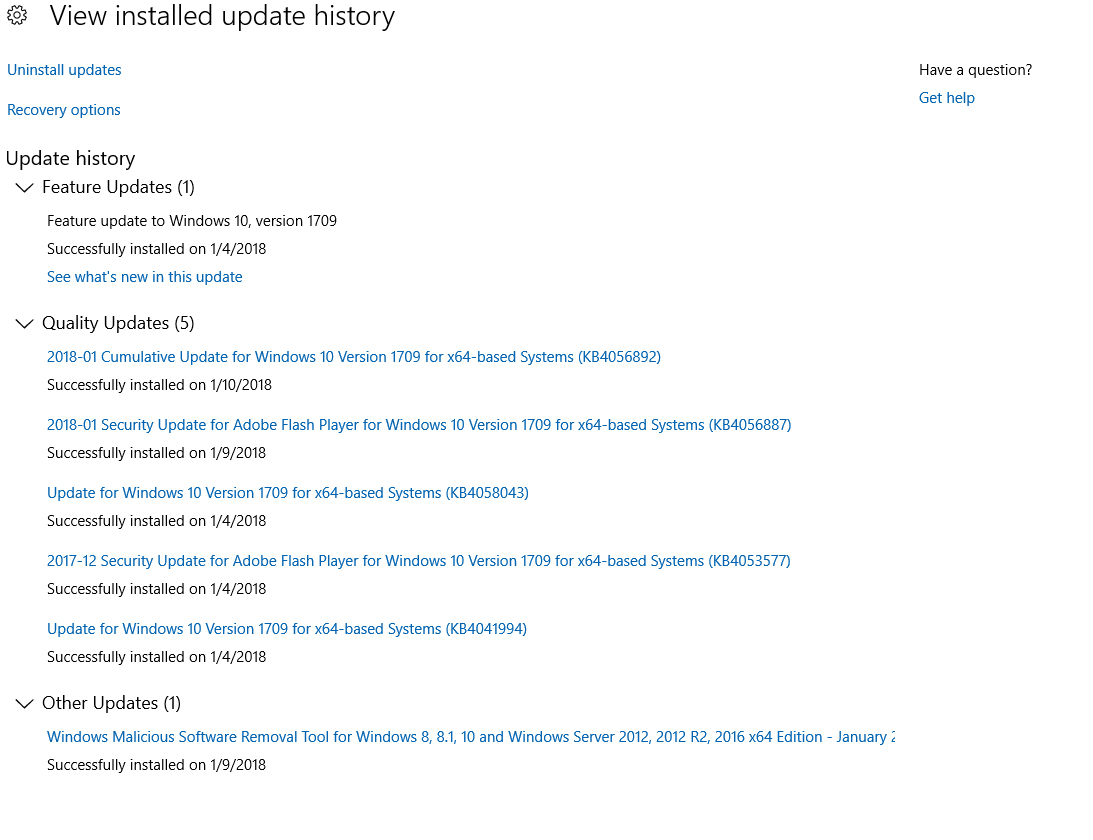Screen dimensions: 1093x840
Task: Open the Windows Malicious Software Removal Tool link
Action: click(470, 737)
